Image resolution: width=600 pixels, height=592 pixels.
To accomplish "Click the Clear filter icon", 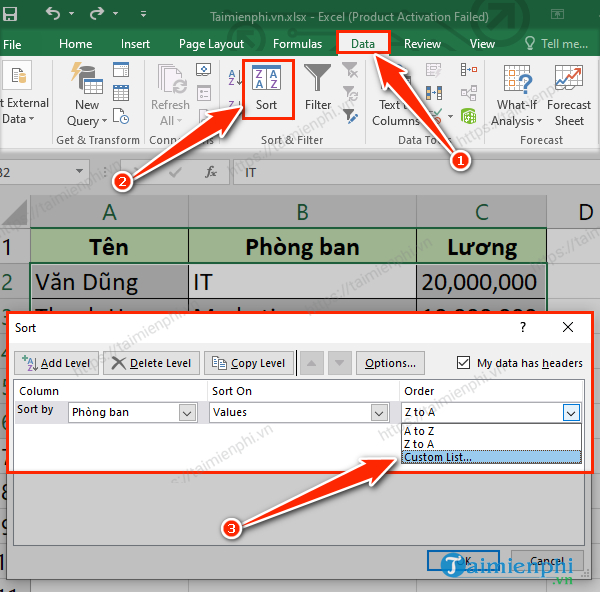I will [350, 70].
